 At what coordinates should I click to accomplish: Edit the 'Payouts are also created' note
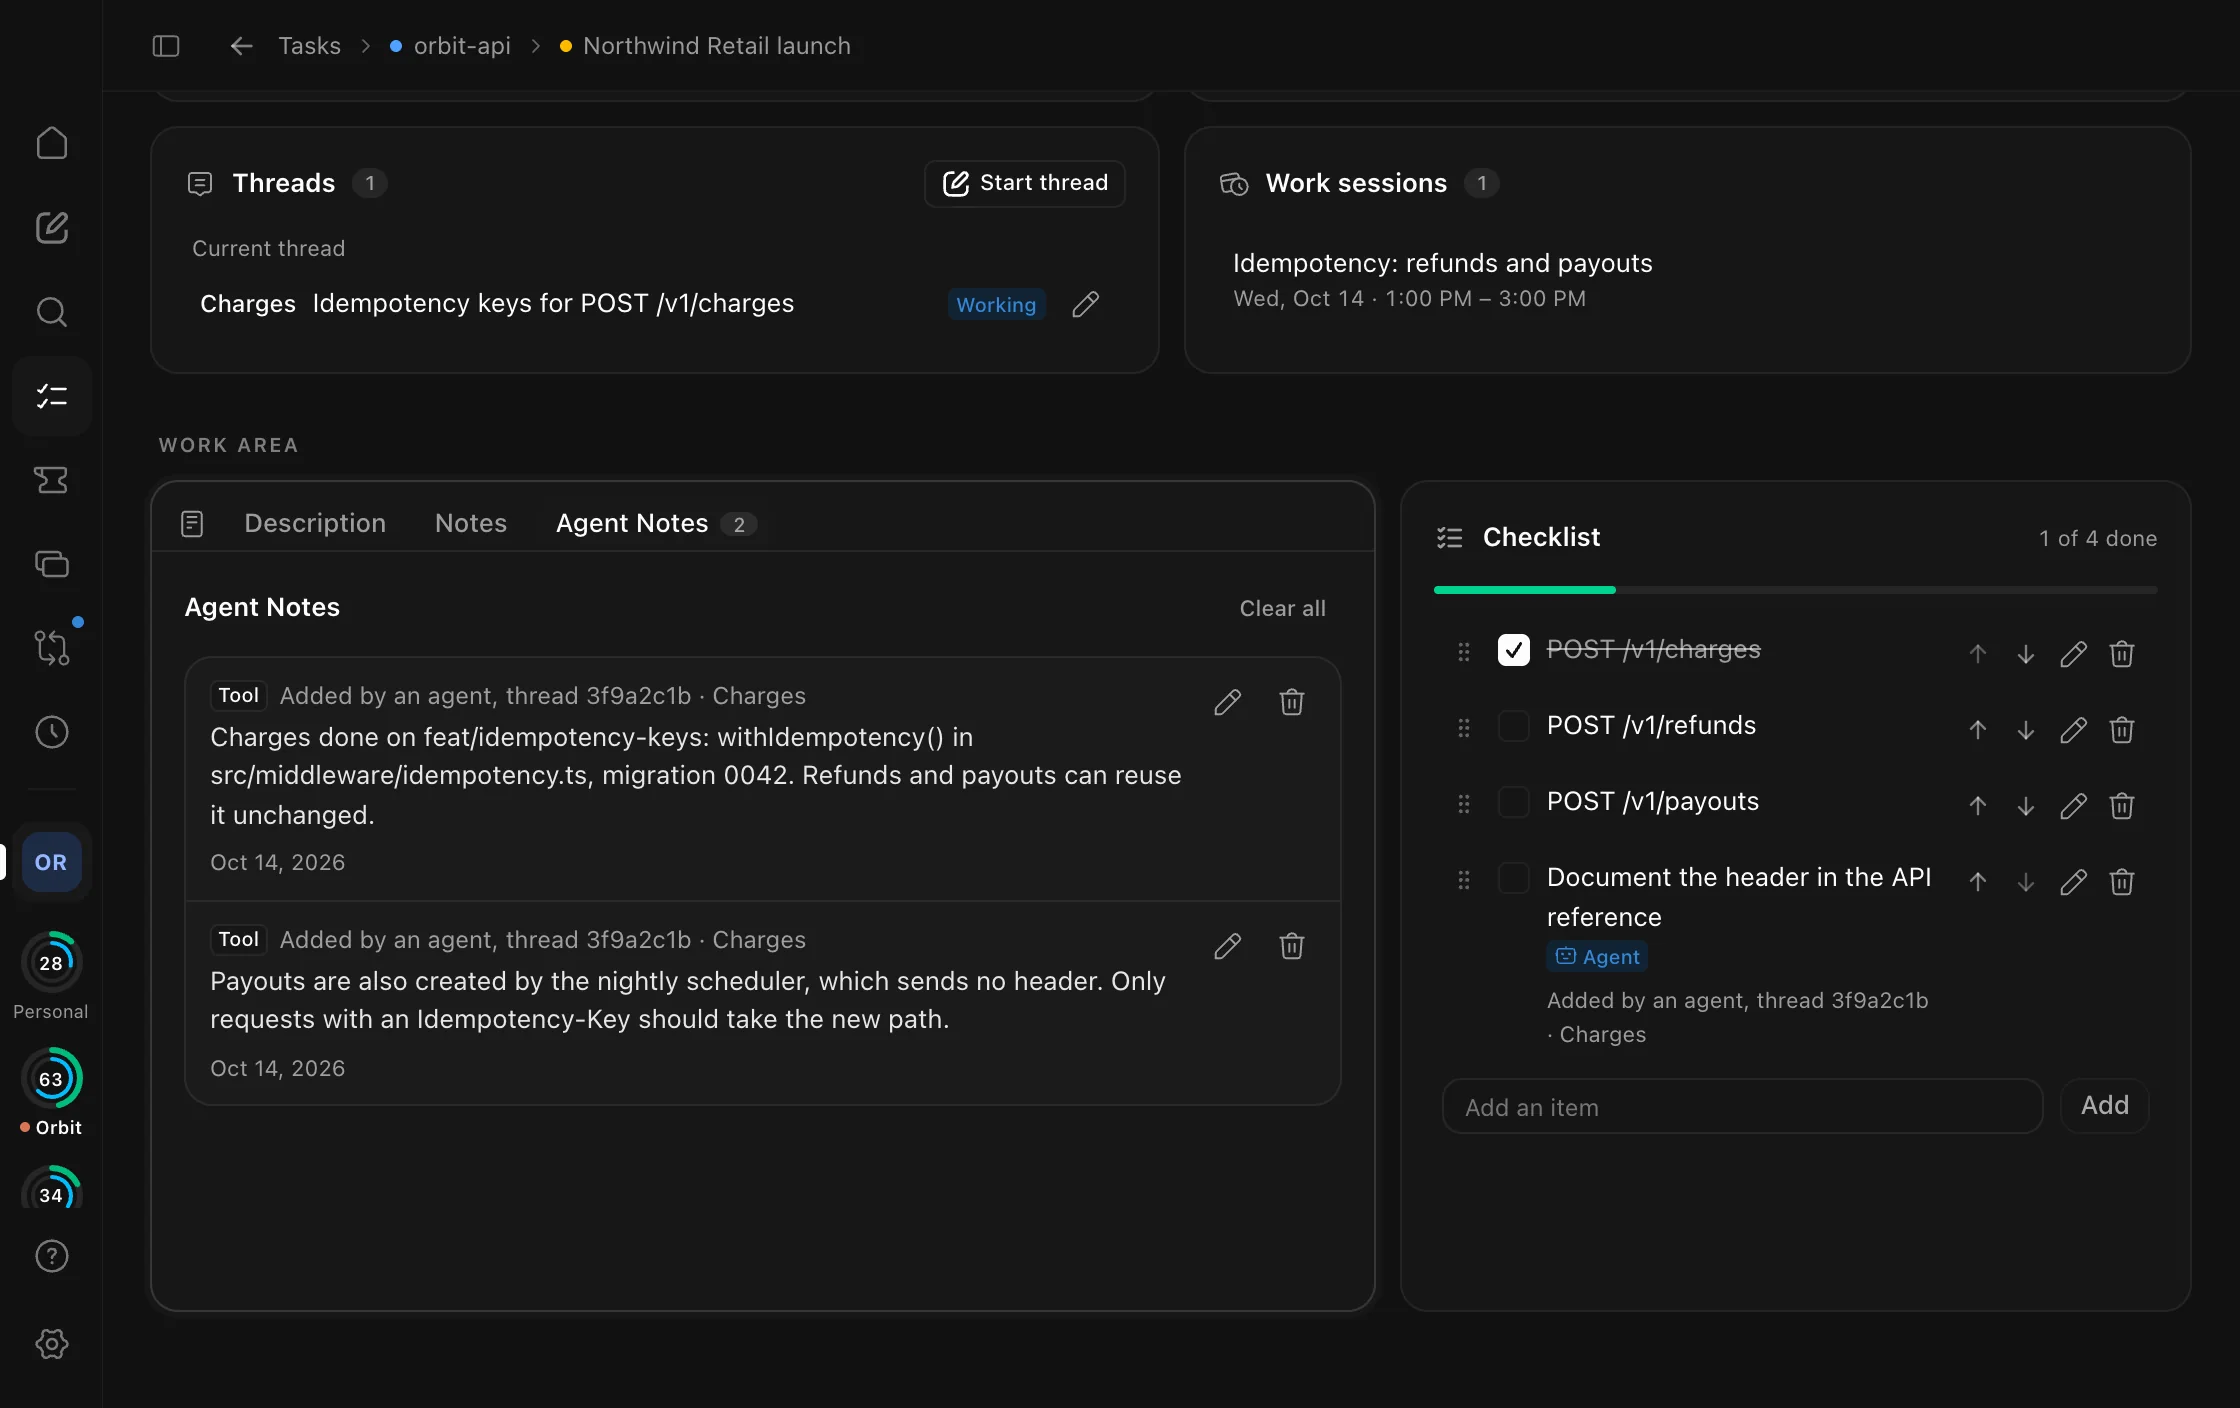coord(1228,946)
